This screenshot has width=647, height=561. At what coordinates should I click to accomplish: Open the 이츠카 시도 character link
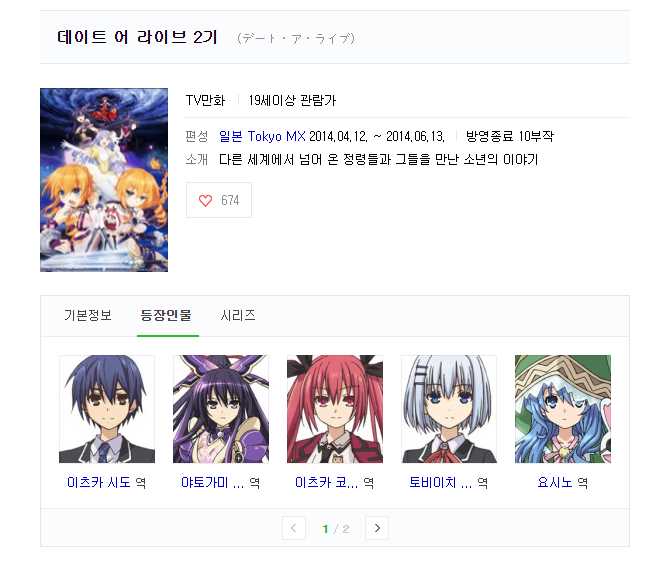click(x=99, y=482)
